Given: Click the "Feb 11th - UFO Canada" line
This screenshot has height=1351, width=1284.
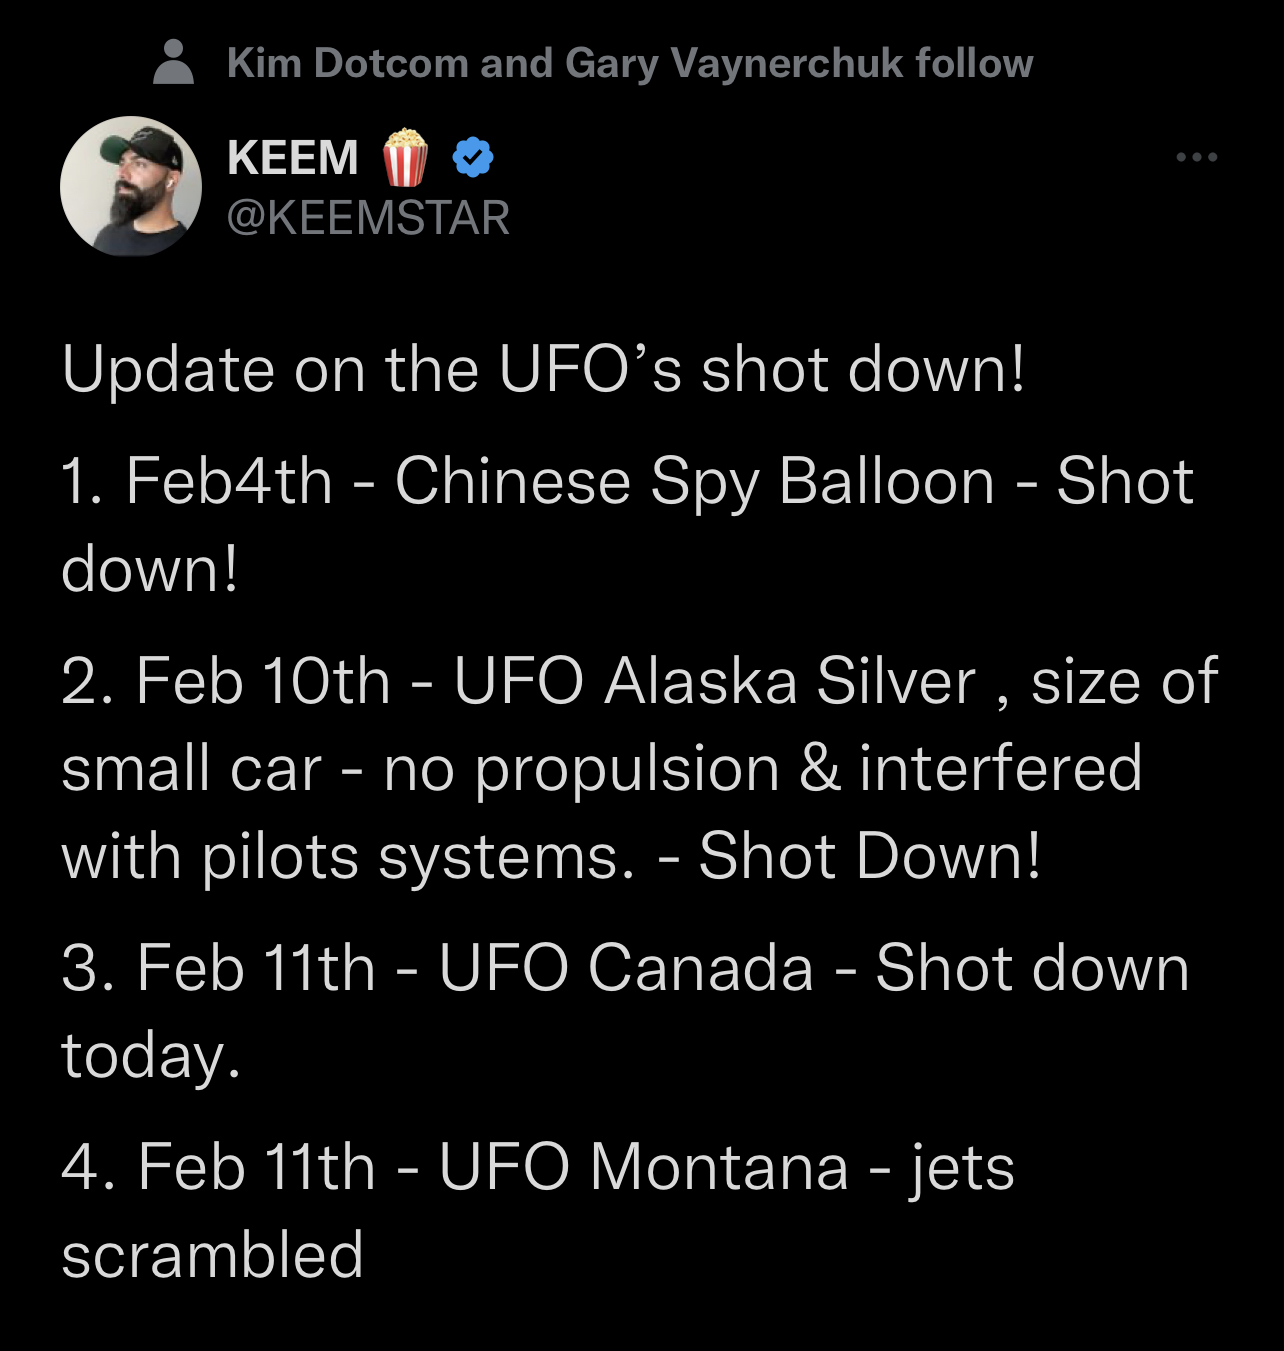Looking at the screenshot, I should (625, 968).
